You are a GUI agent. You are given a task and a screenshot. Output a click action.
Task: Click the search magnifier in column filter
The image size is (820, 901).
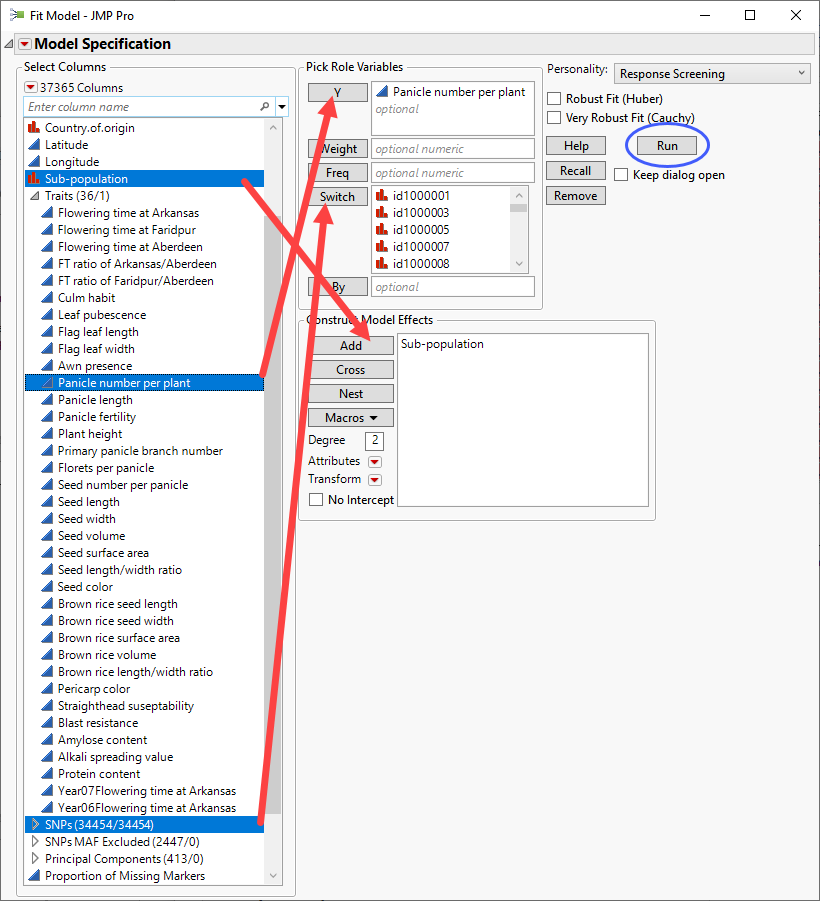click(x=264, y=106)
